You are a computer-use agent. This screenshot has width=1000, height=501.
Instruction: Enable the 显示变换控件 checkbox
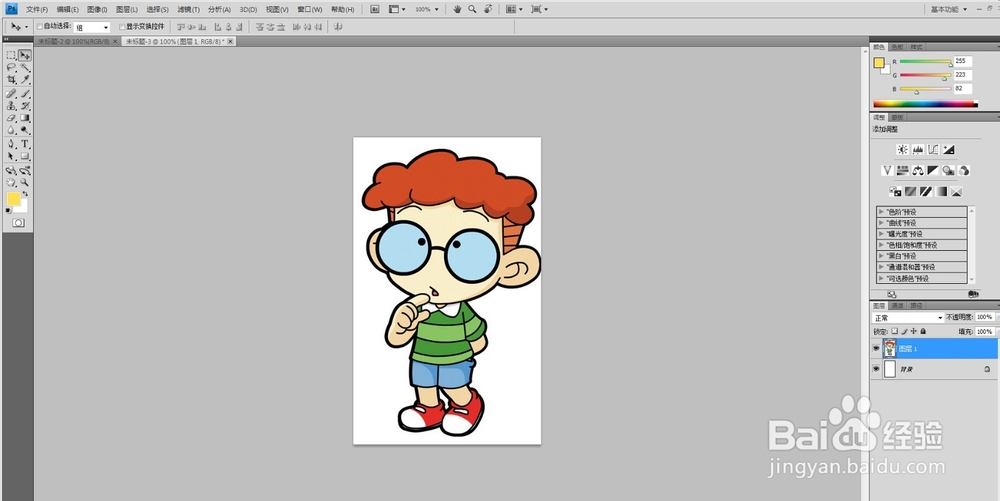tap(122, 27)
